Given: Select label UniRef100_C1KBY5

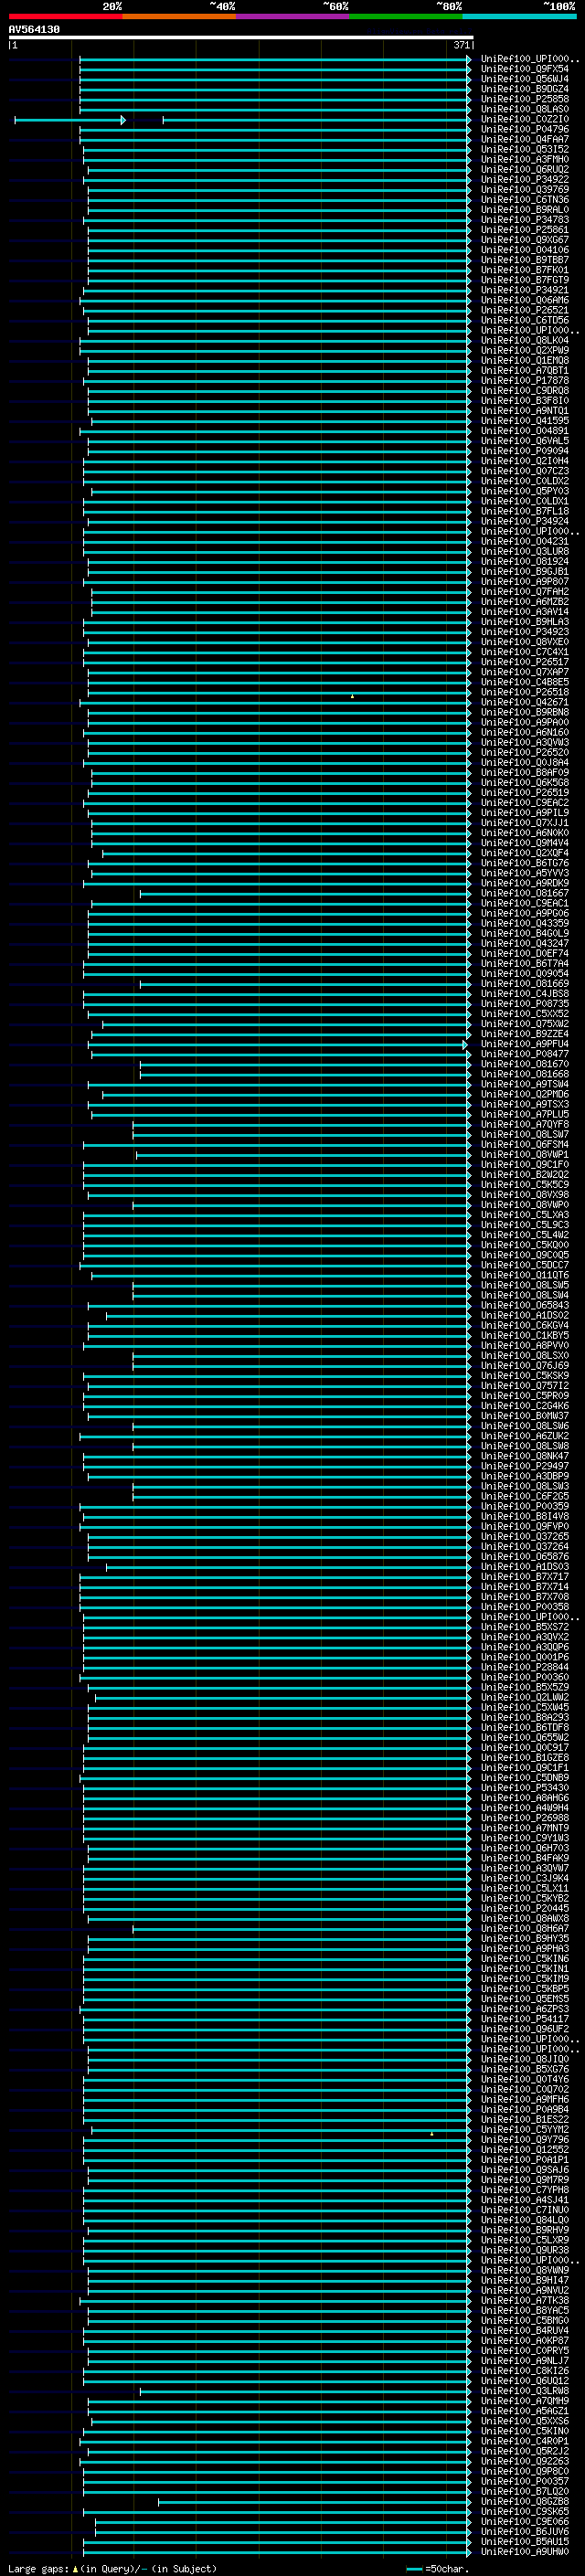Looking at the screenshot, I should coord(525,1335).
